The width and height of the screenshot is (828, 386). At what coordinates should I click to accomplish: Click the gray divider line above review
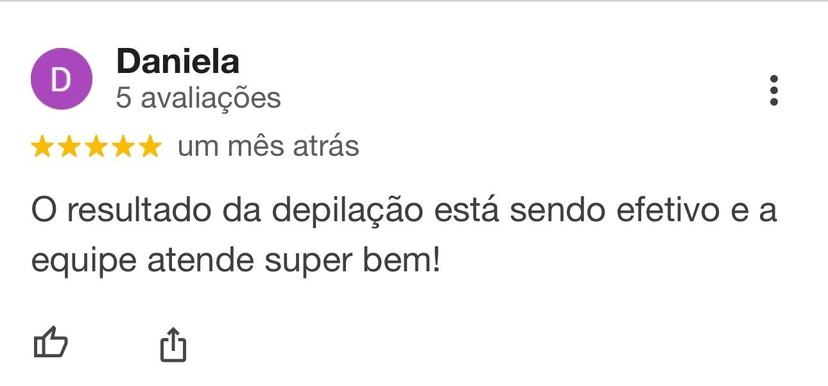click(414, 1)
